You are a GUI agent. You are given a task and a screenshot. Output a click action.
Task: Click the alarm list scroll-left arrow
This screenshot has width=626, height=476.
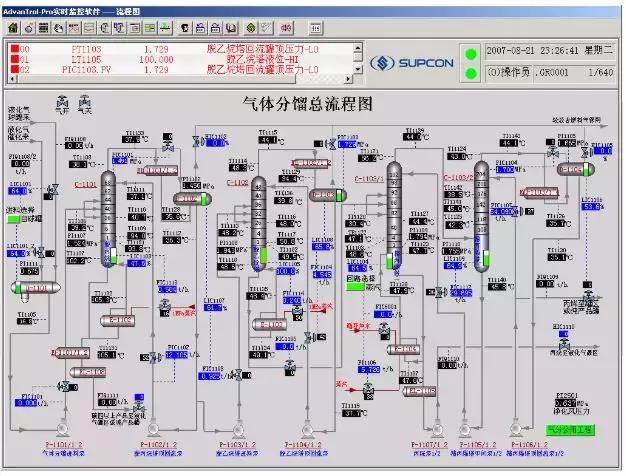click(12, 79)
